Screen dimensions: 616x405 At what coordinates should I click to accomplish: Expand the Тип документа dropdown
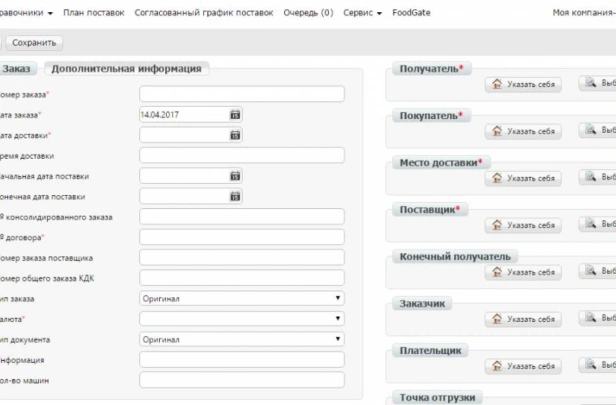click(x=242, y=339)
